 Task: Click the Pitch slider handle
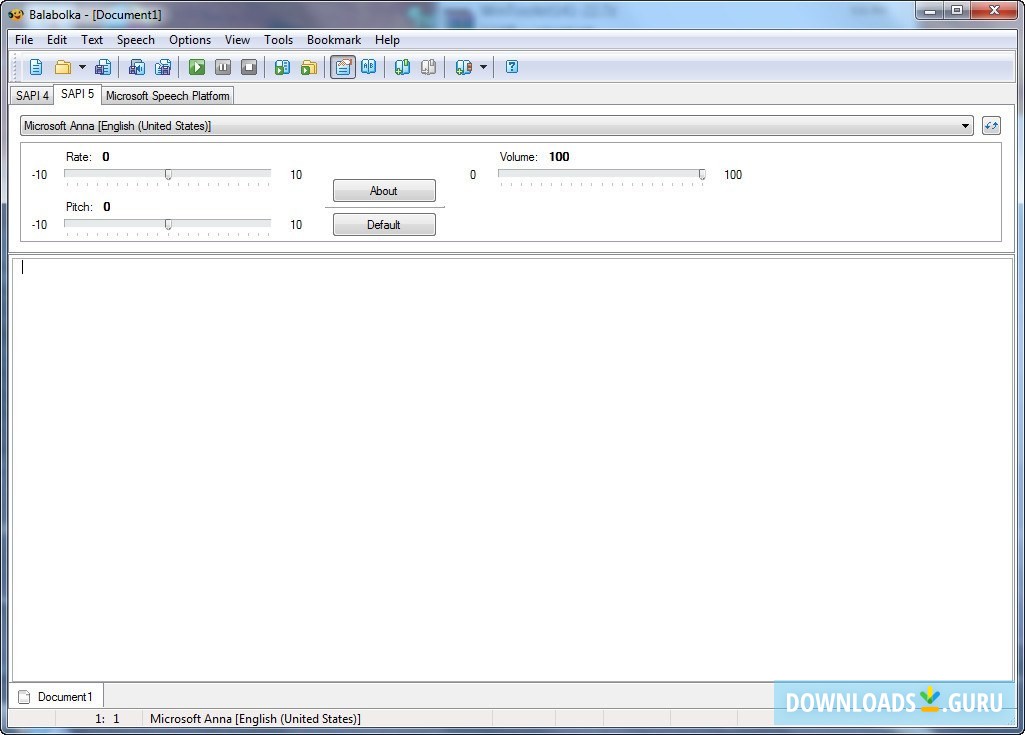pyautogui.click(x=168, y=224)
